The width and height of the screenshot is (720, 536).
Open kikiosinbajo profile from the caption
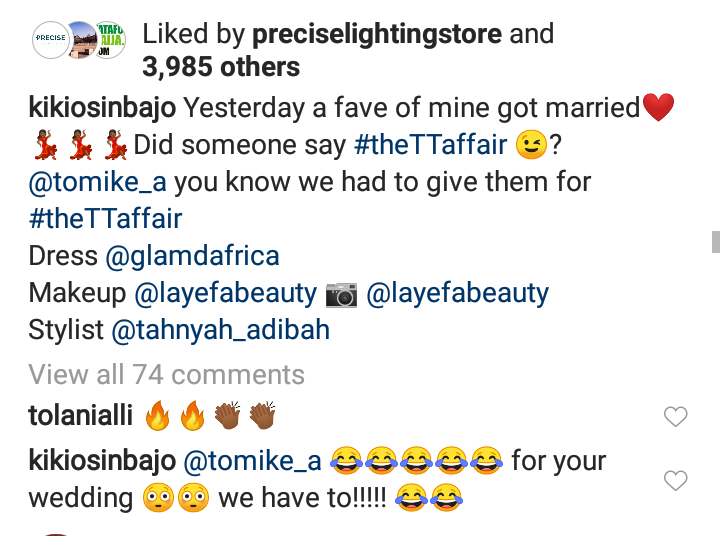[x=103, y=106]
